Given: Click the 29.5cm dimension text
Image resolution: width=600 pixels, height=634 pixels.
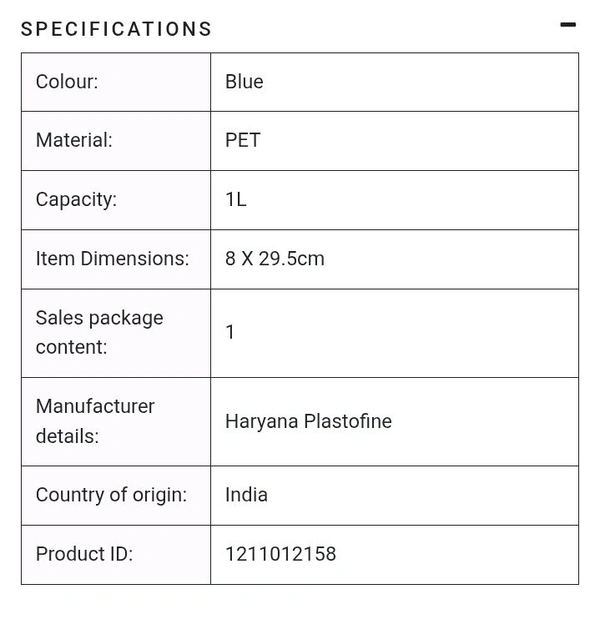Looking at the screenshot, I should [x=292, y=258].
